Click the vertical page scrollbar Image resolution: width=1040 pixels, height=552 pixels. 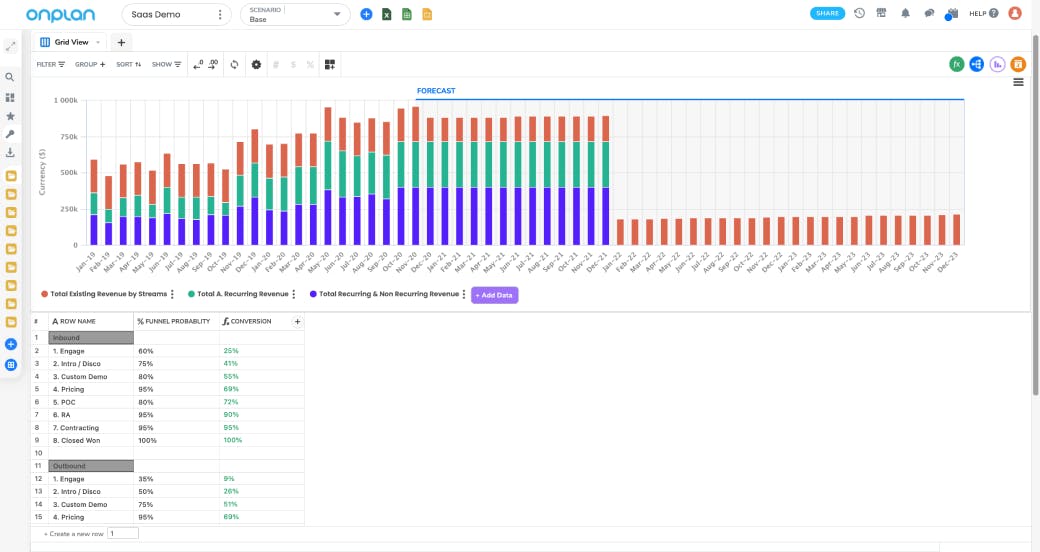point(1035,216)
